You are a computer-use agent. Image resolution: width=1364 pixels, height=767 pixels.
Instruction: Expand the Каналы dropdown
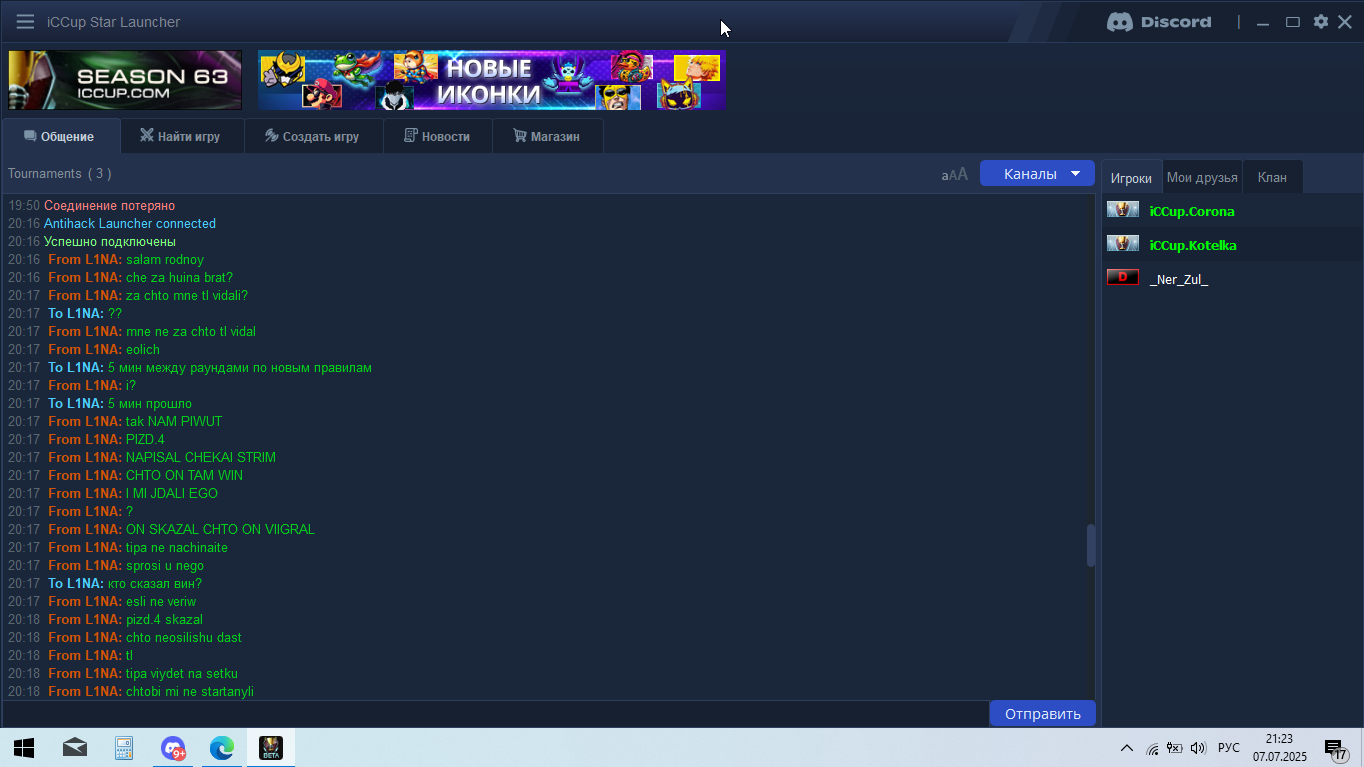[x=1037, y=174]
